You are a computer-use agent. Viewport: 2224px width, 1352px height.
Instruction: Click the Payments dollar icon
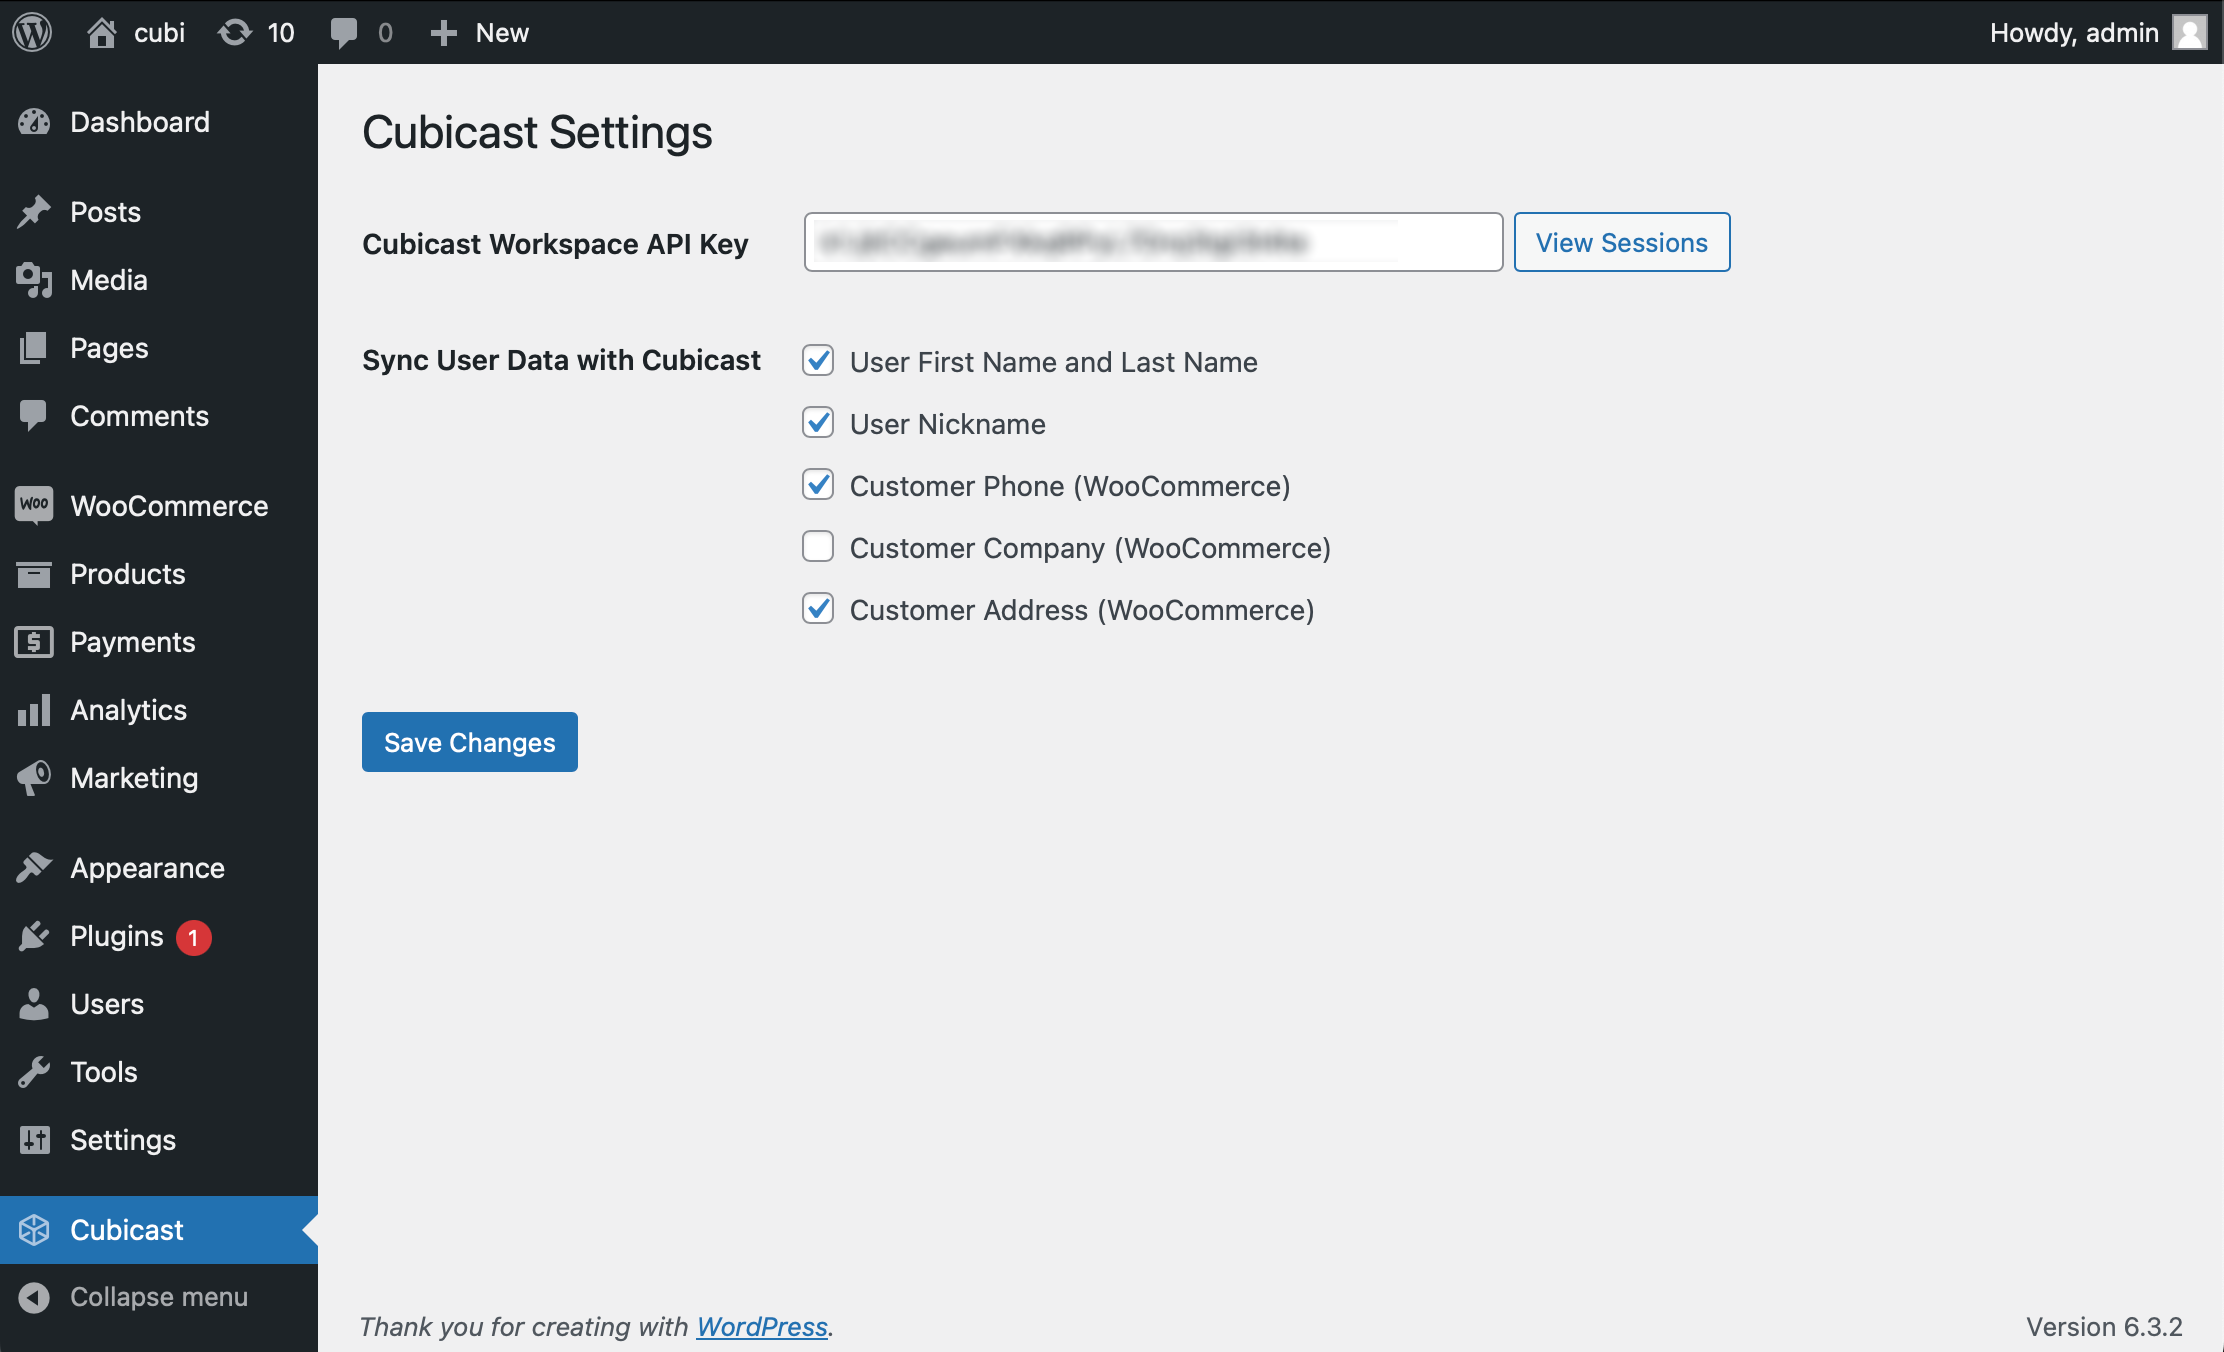34,642
